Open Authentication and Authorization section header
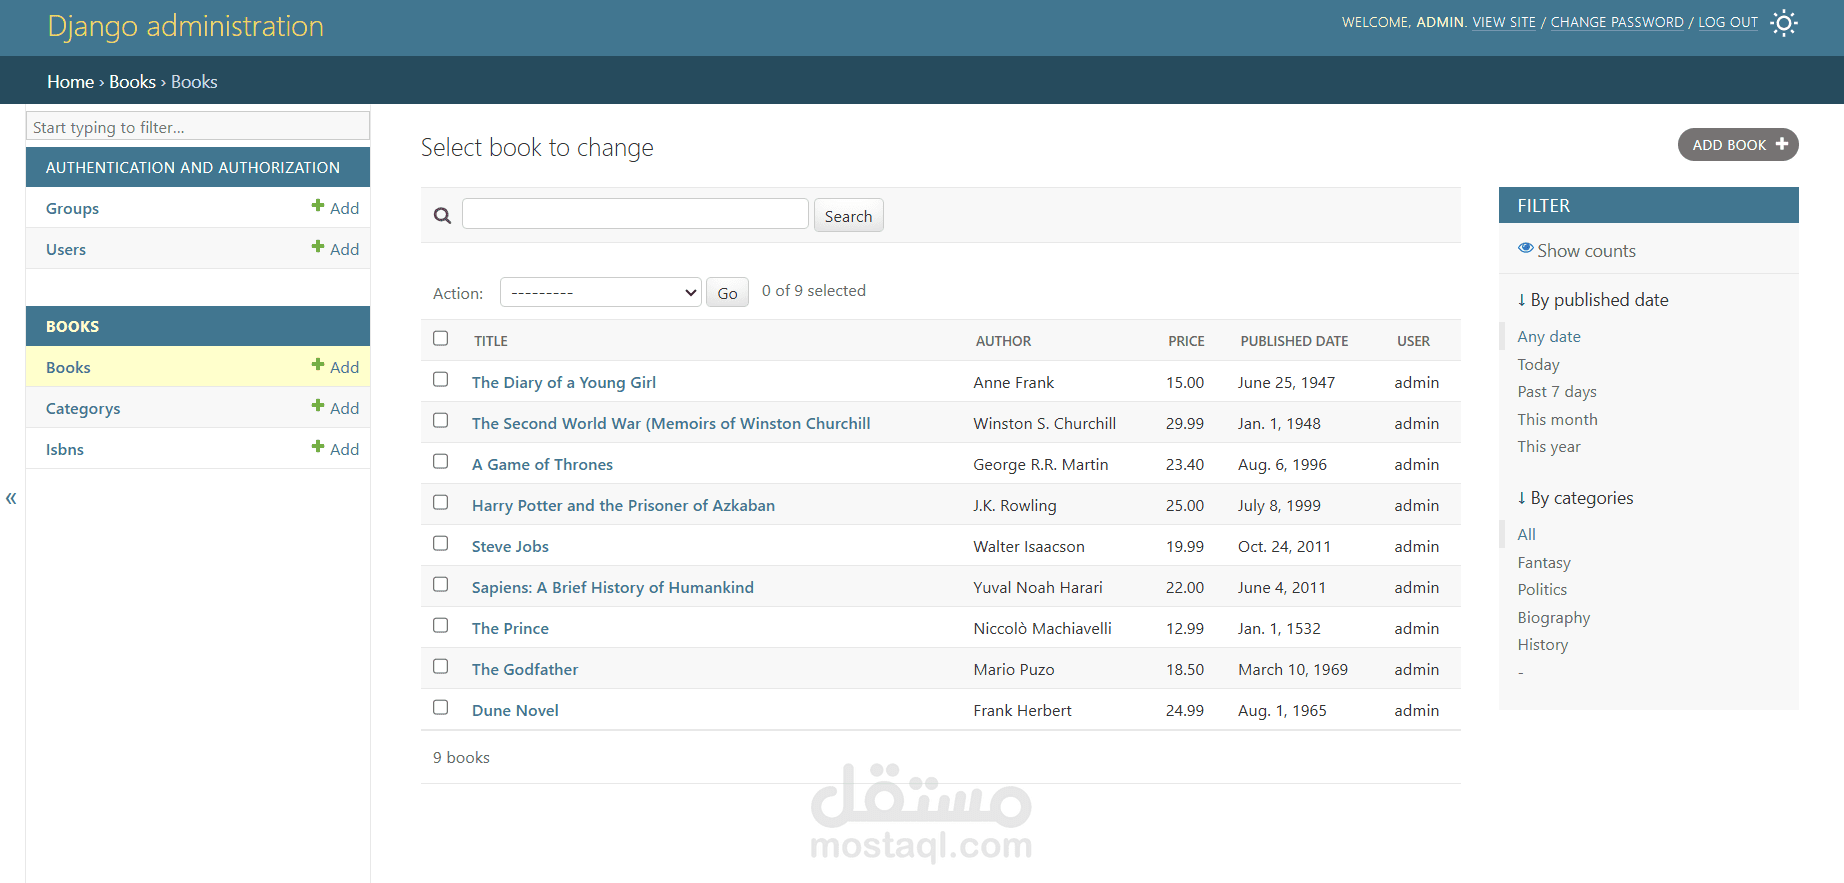Screen dimensions: 1844x883 193,167
